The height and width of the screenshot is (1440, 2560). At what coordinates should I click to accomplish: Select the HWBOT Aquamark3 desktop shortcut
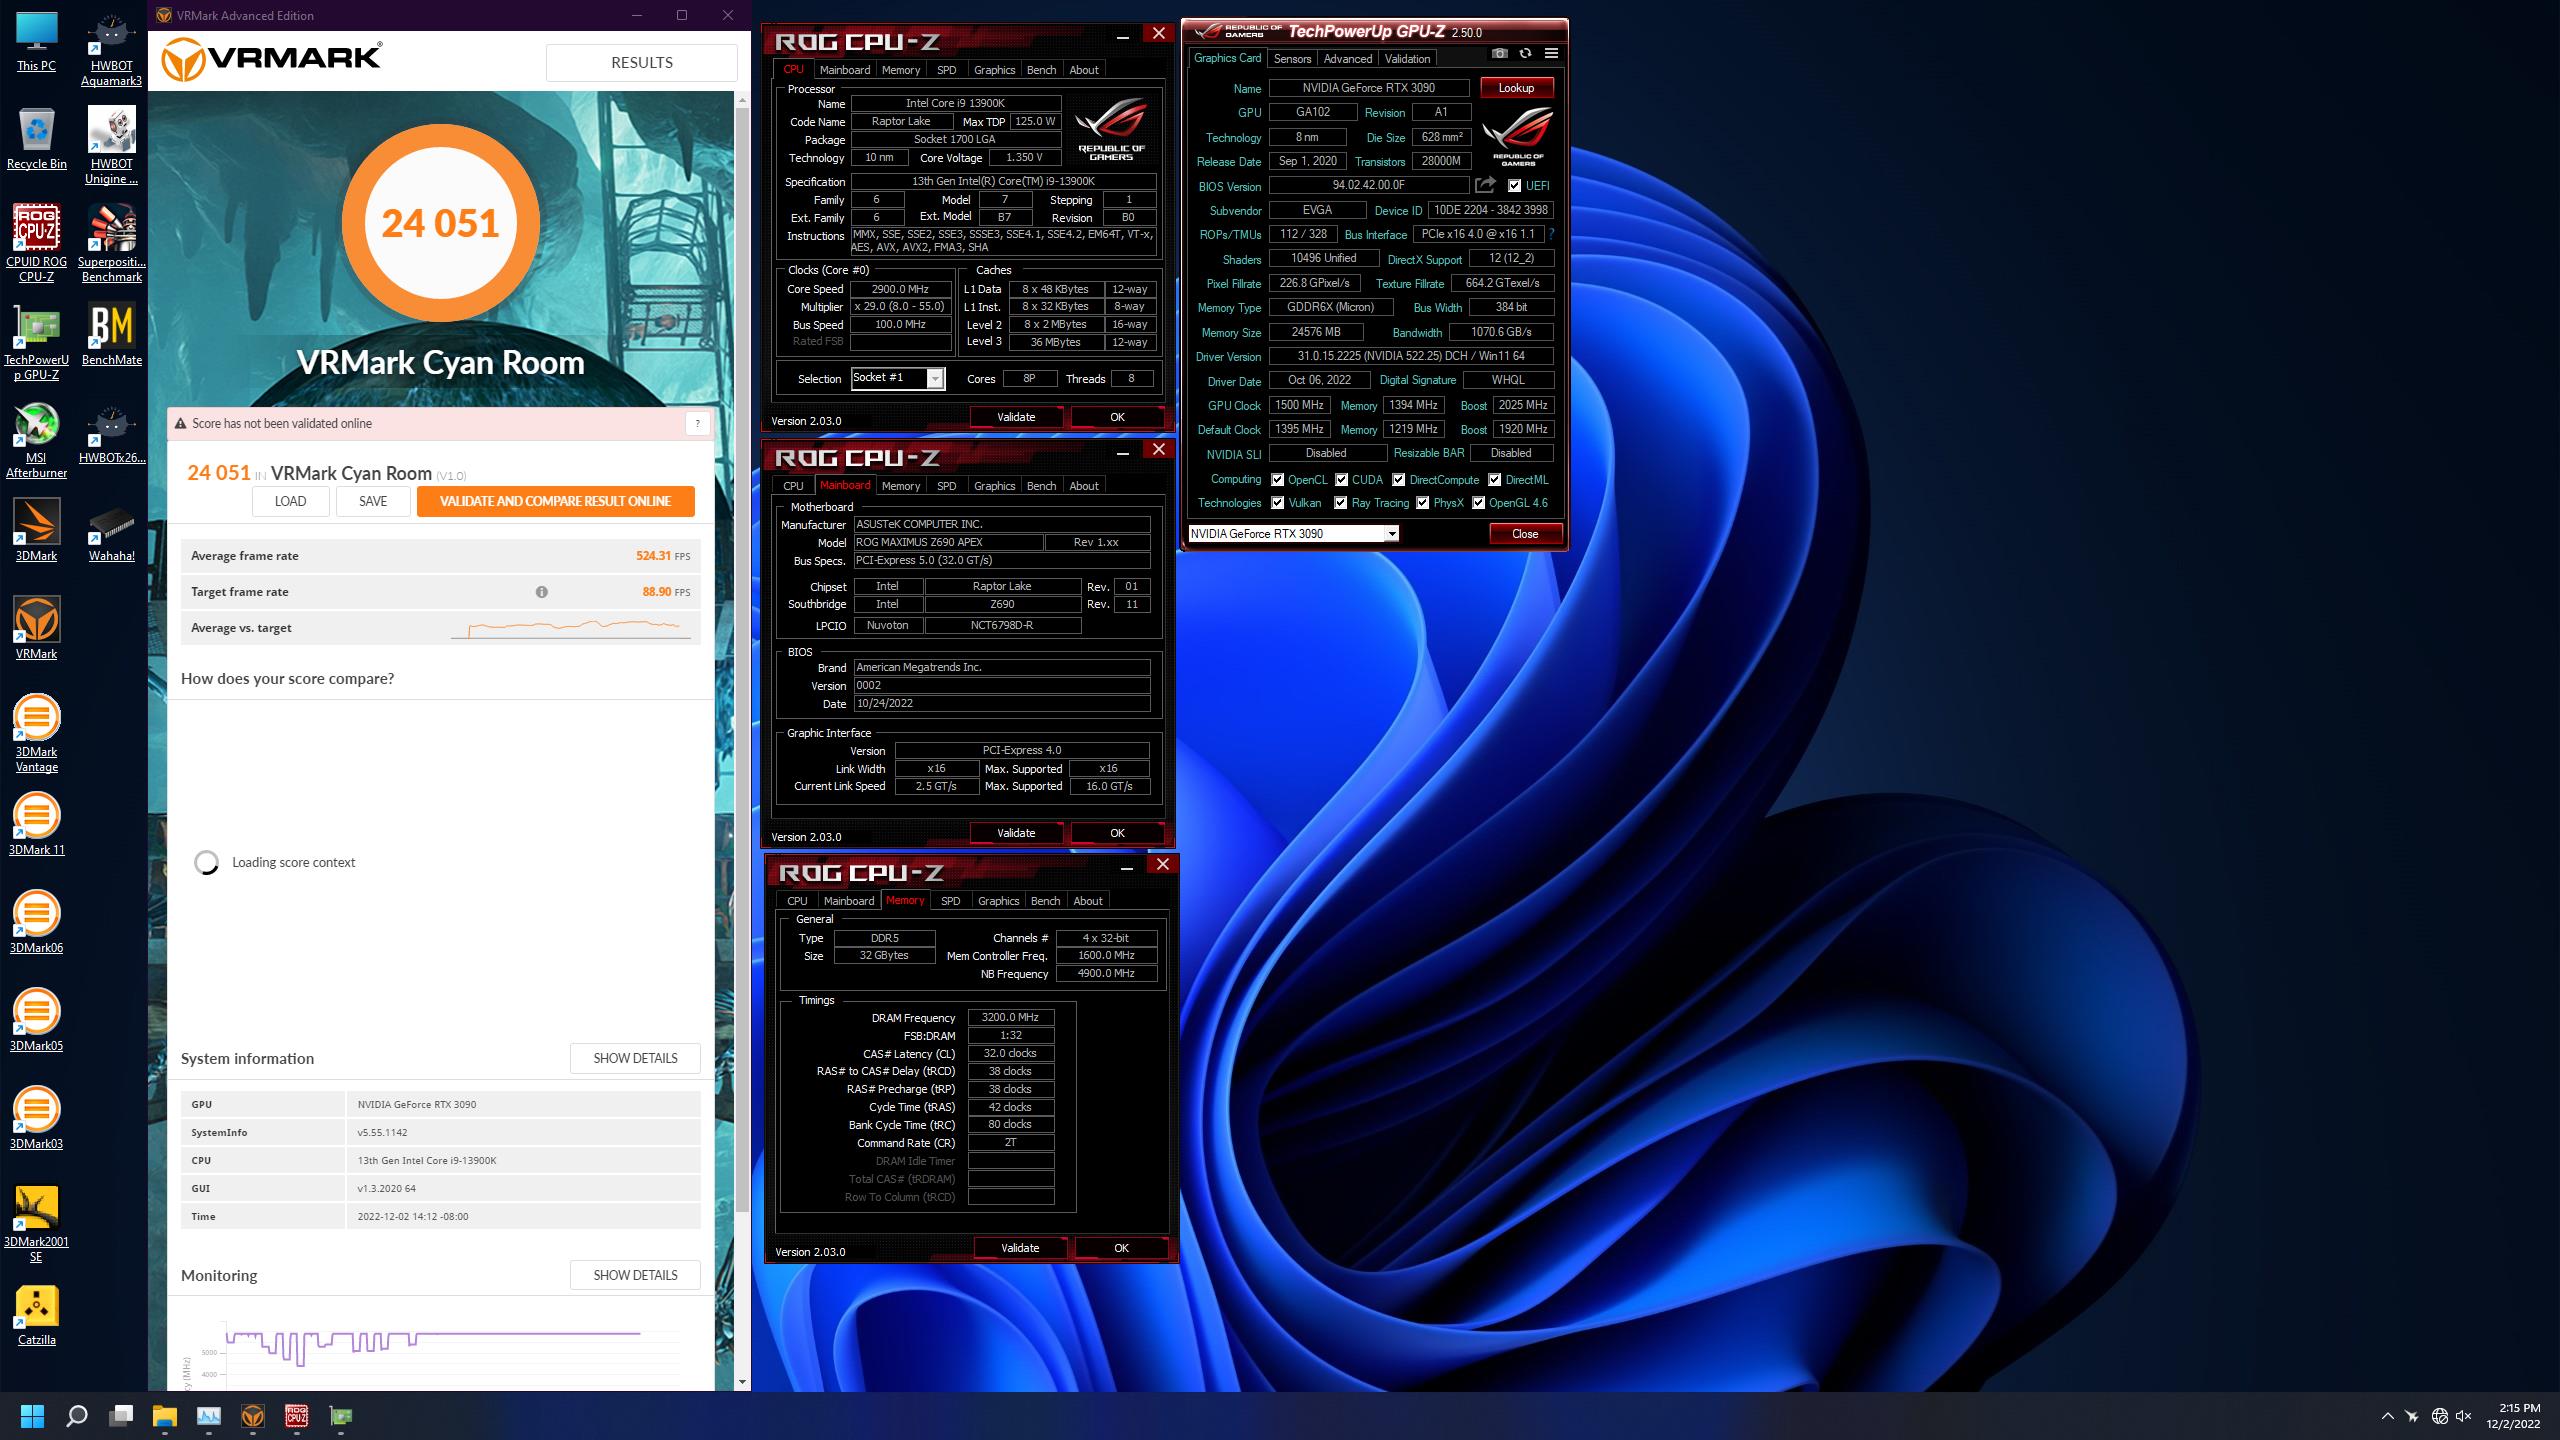pyautogui.click(x=112, y=51)
